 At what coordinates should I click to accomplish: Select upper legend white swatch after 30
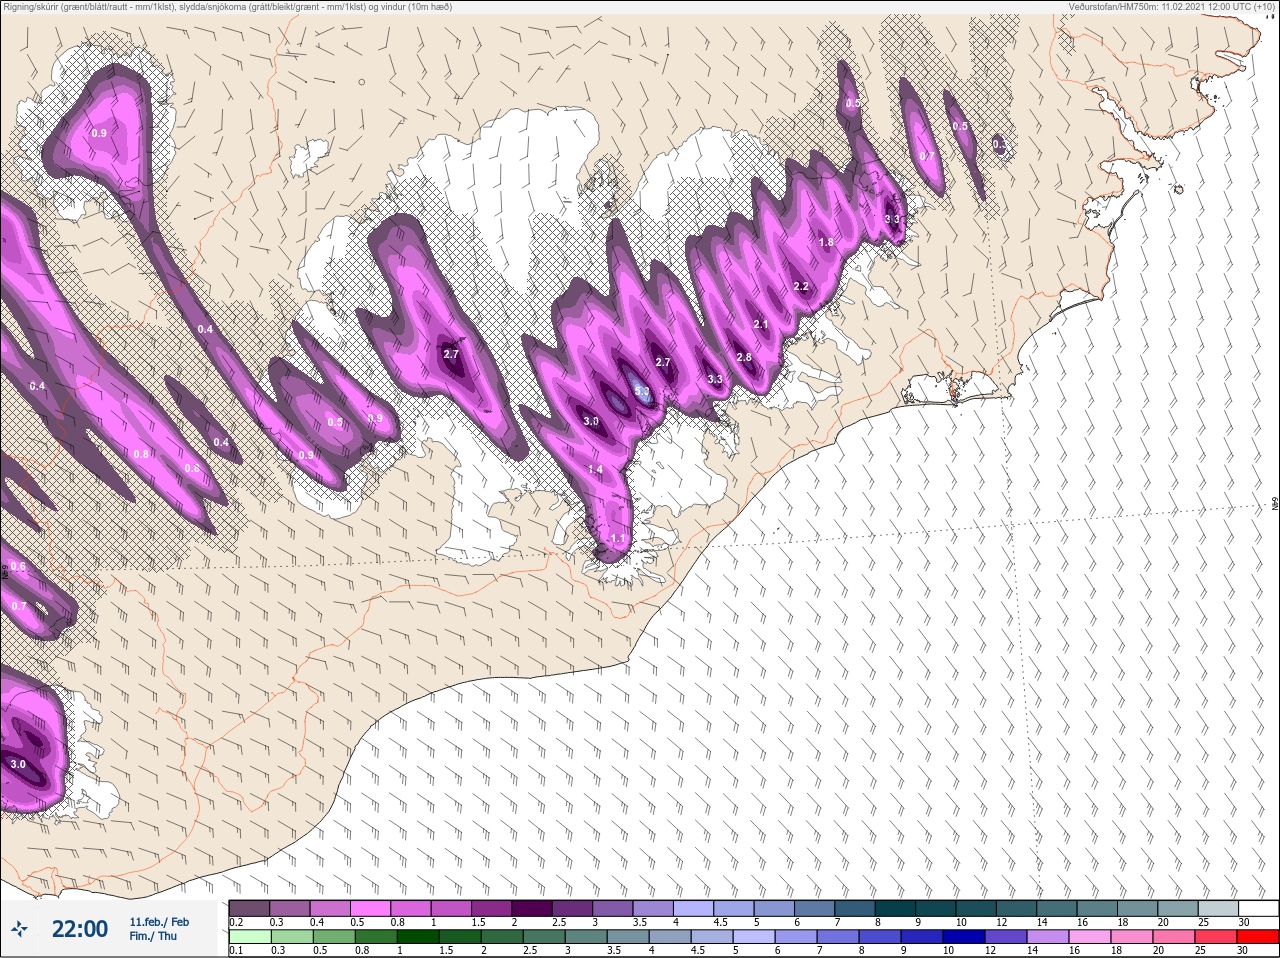pyautogui.click(x=1258, y=909)
